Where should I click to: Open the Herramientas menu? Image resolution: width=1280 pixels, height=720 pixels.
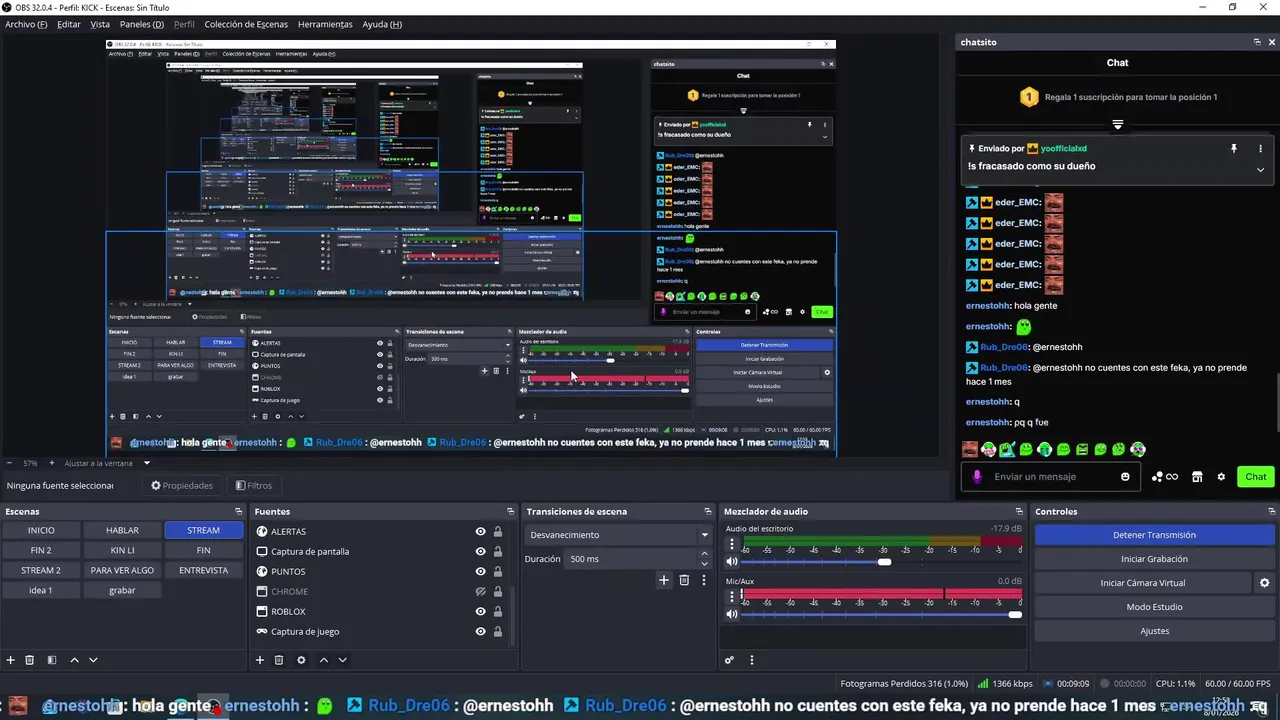coord(325,24)
